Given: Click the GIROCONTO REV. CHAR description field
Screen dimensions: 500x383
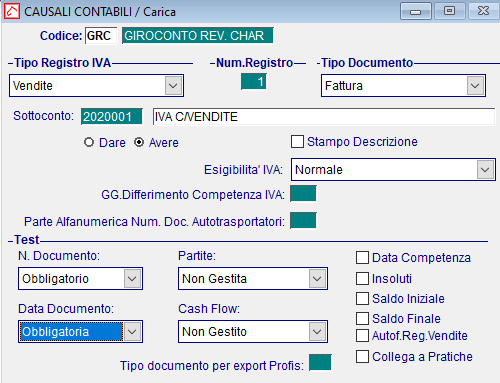Looking at the screenshot, I should coord(198,36).
